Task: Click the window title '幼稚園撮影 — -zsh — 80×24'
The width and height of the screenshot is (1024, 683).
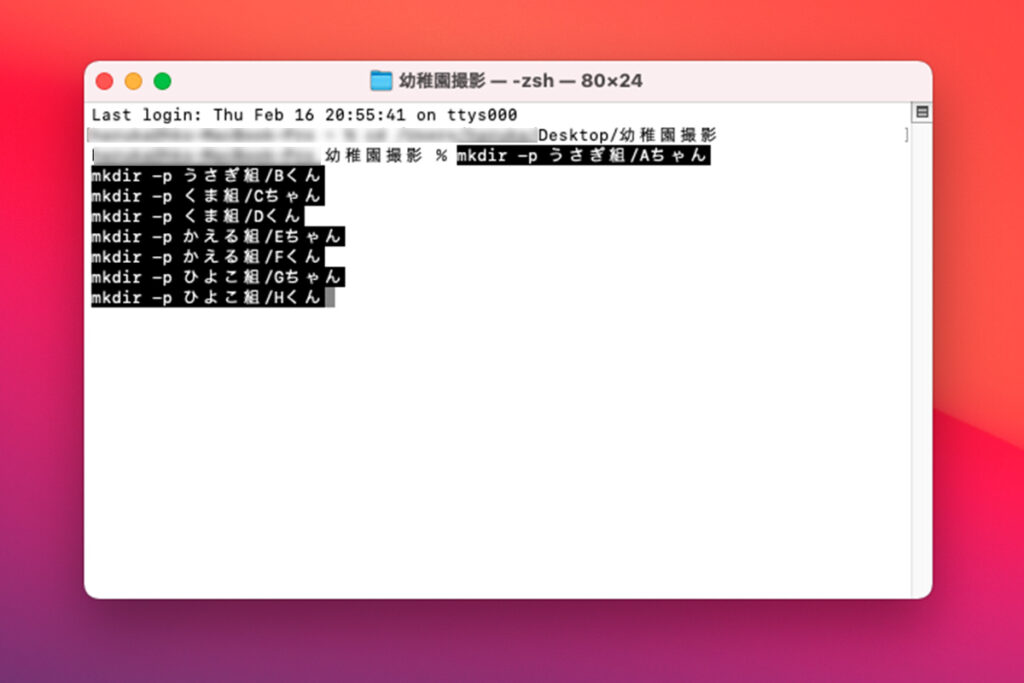Action: 520,81
